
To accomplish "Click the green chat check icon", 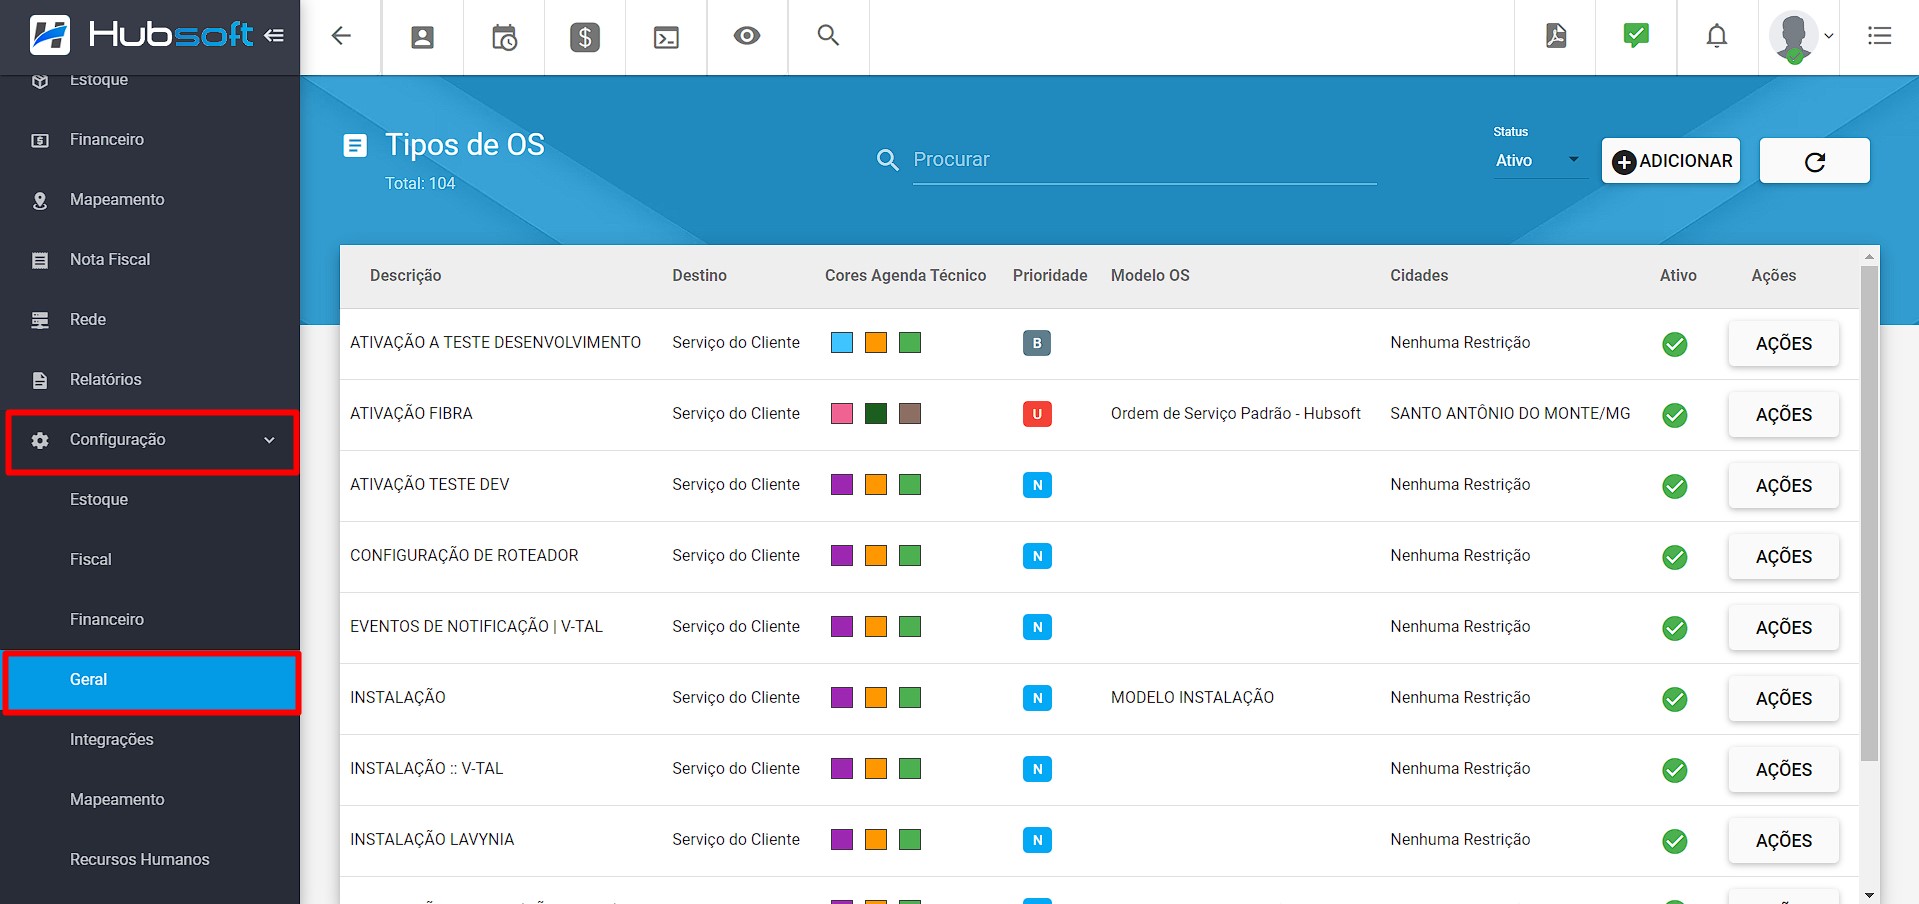I will click(x=1636, y=36).
